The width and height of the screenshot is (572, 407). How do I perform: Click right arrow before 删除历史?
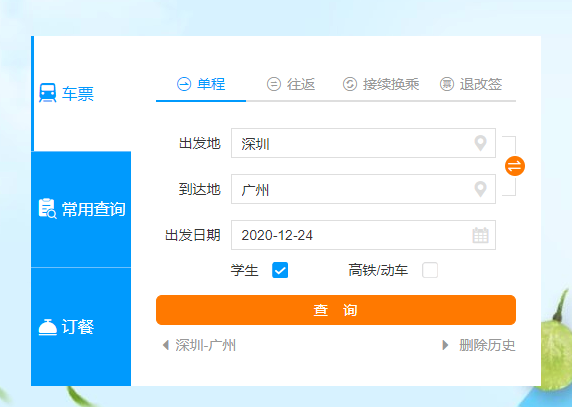coord(445,345)
